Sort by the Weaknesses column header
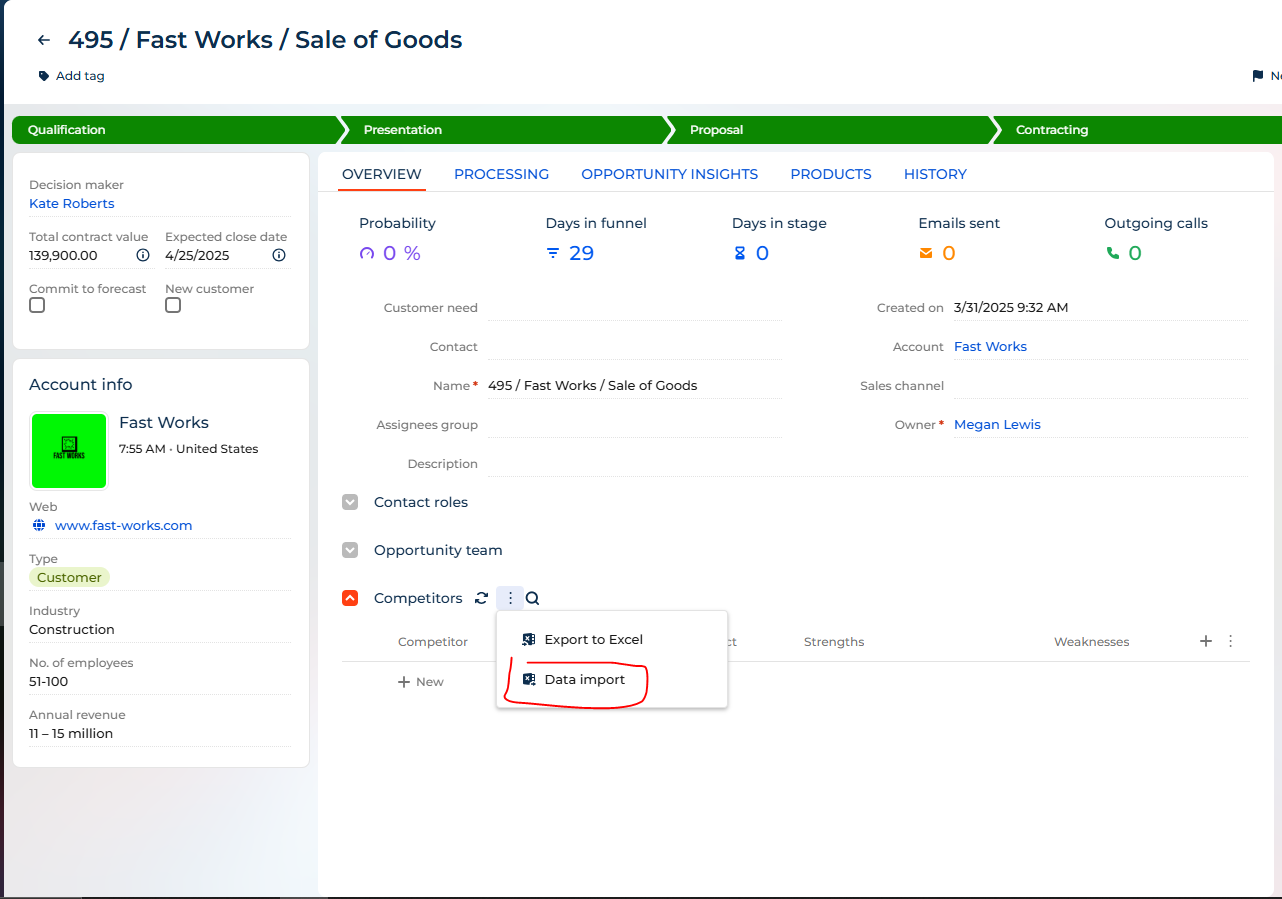The width and height of the screenshot is (1282, 899). [x=1091, y=642]
